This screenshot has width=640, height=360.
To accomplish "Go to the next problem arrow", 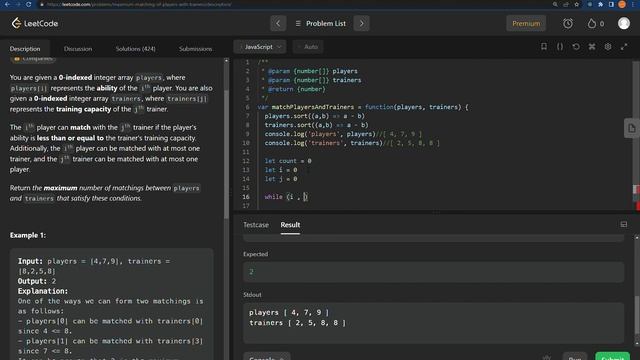I will point(361,23).
